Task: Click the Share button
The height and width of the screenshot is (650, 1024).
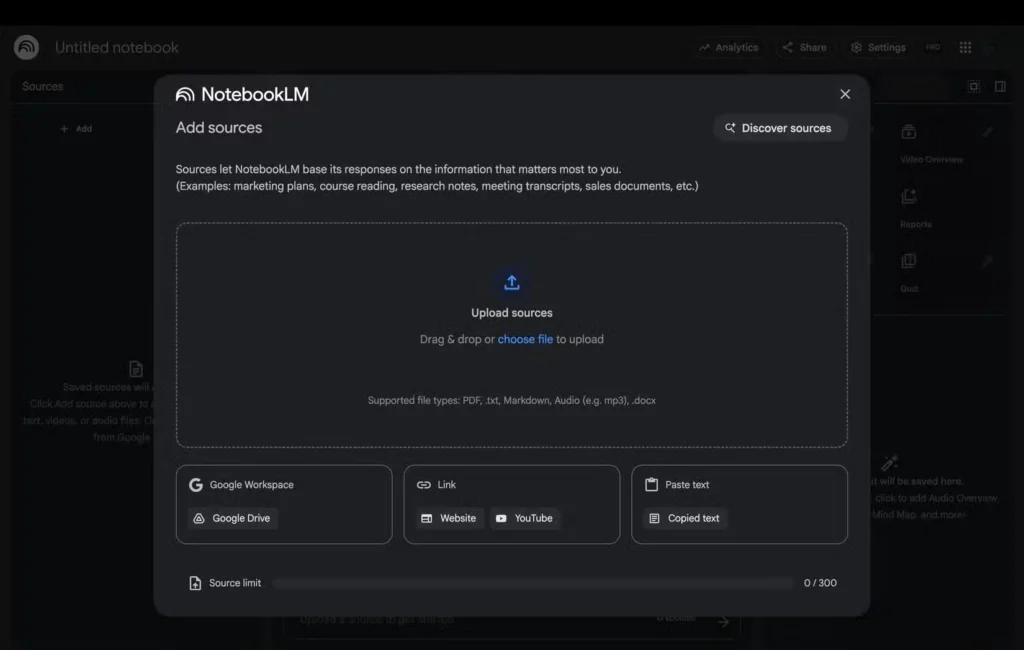Action: pos(804,47)
